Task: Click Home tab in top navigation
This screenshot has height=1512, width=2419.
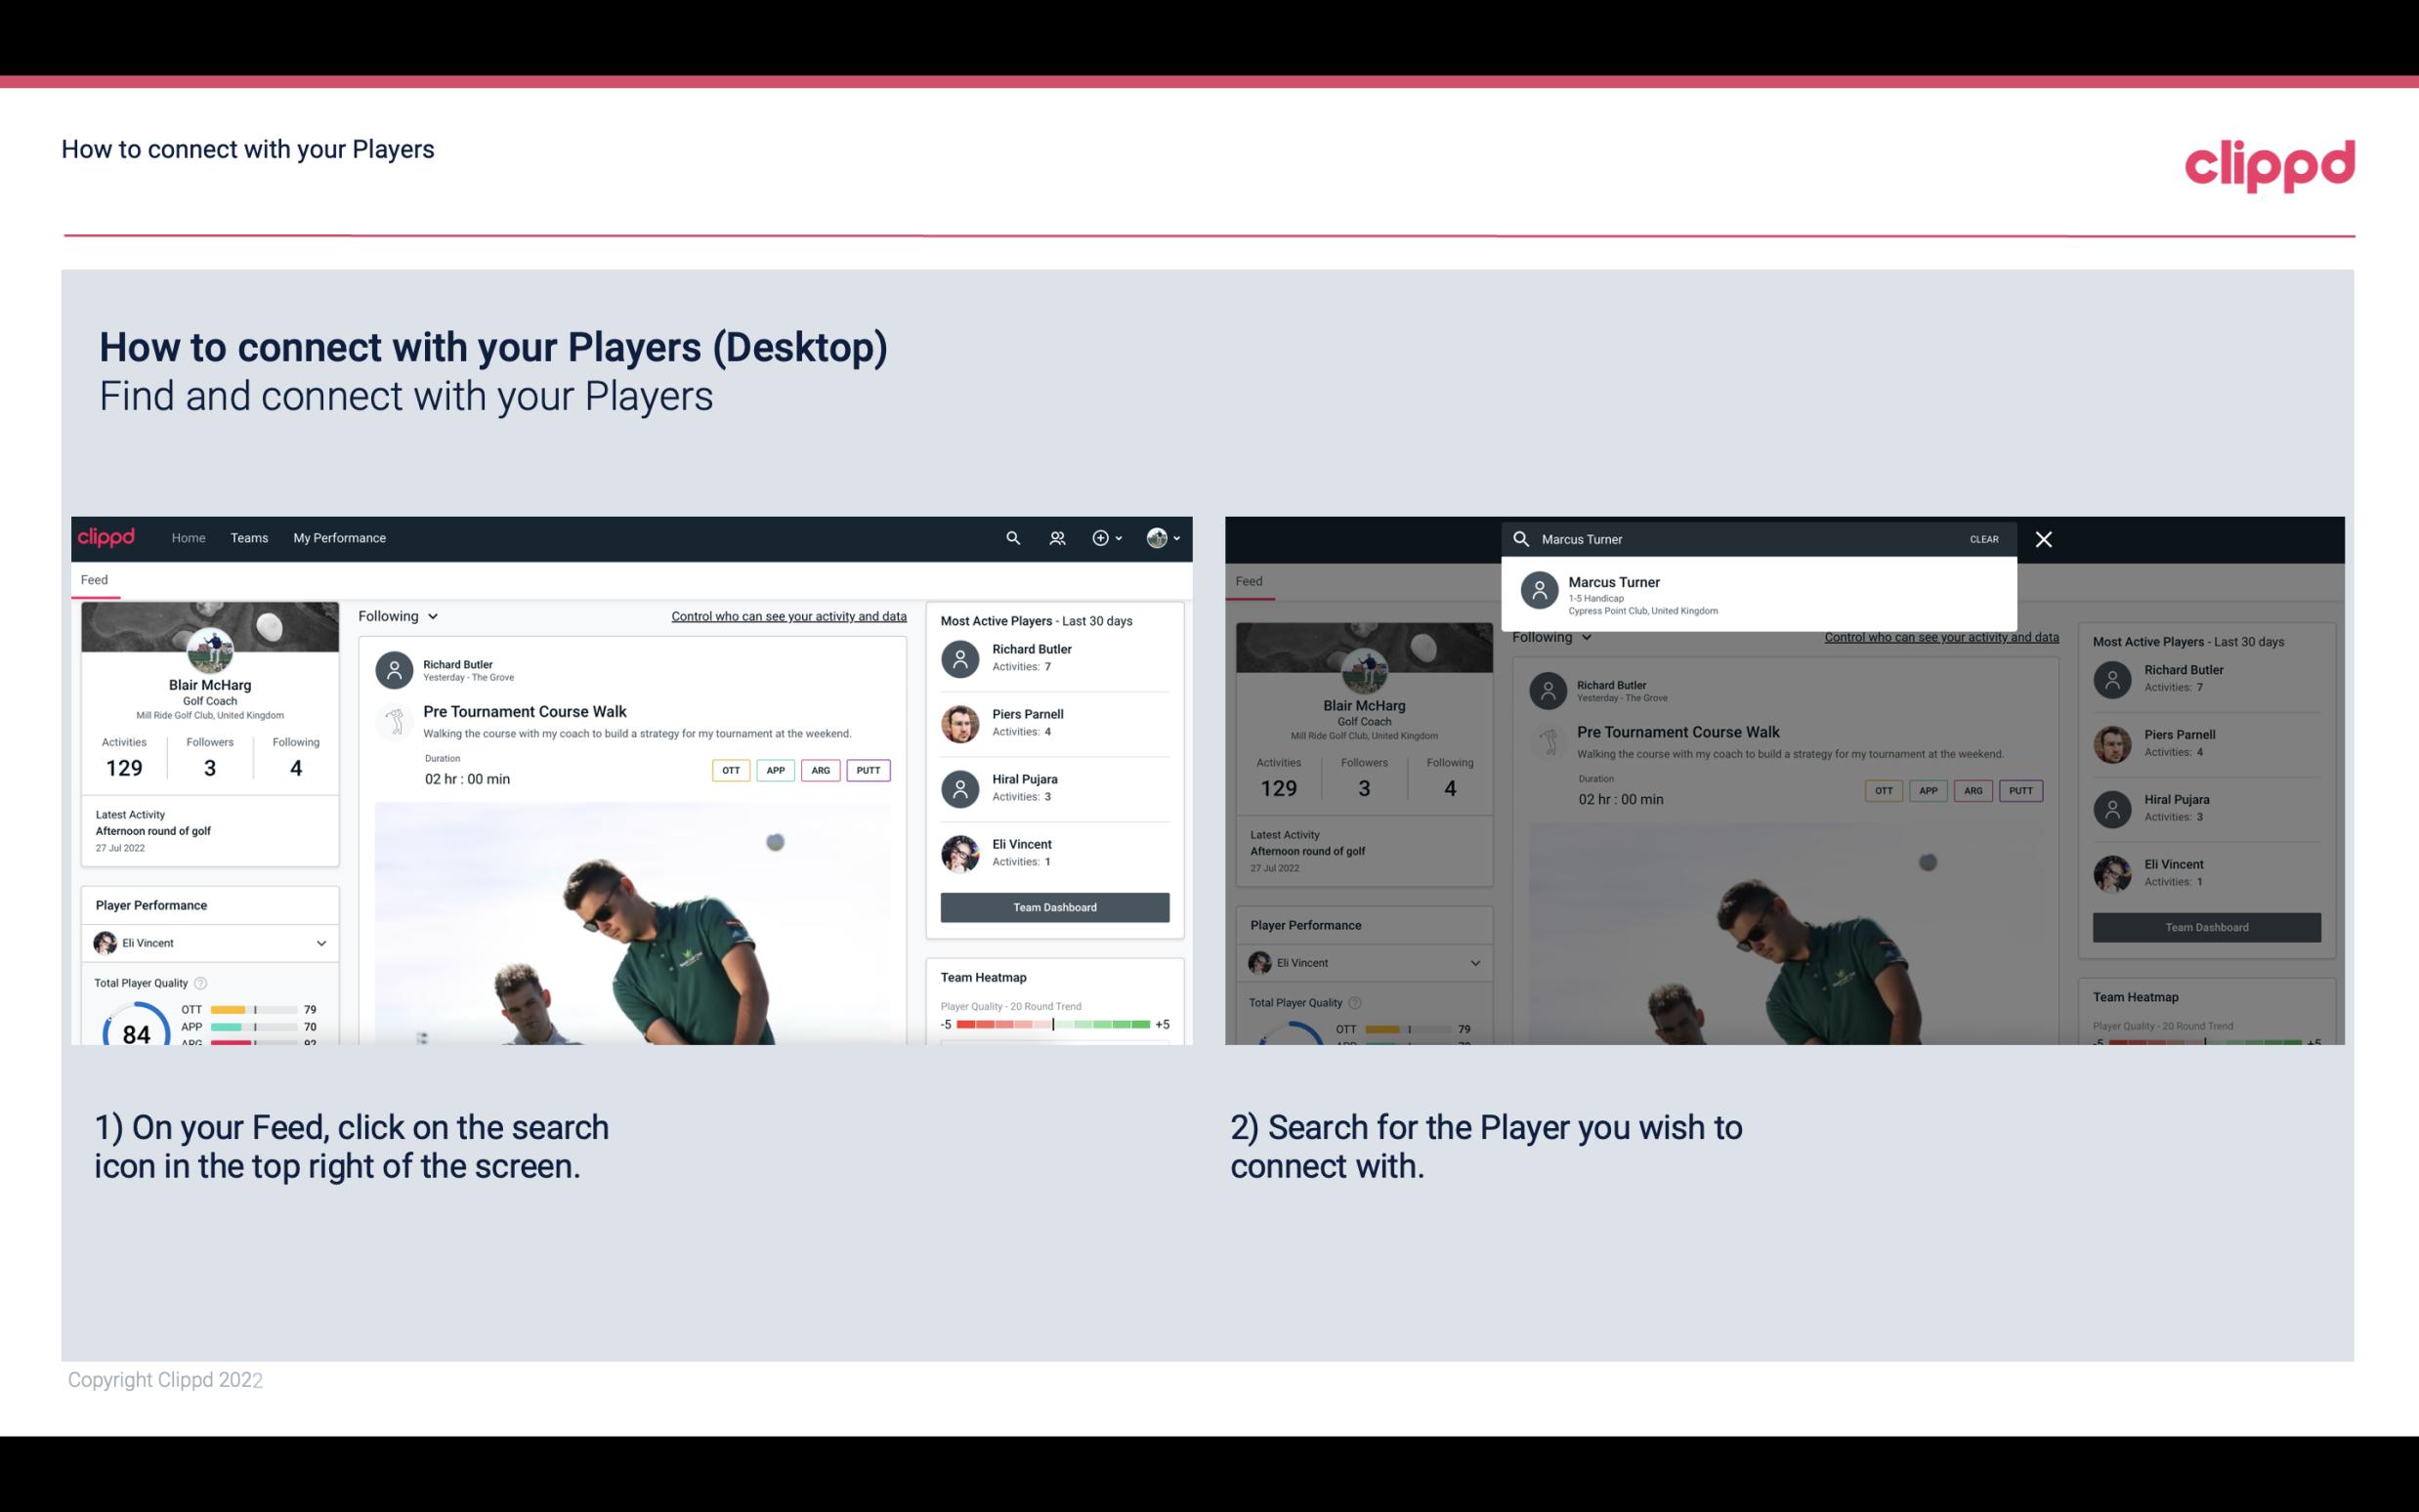Action: (189, 536)
